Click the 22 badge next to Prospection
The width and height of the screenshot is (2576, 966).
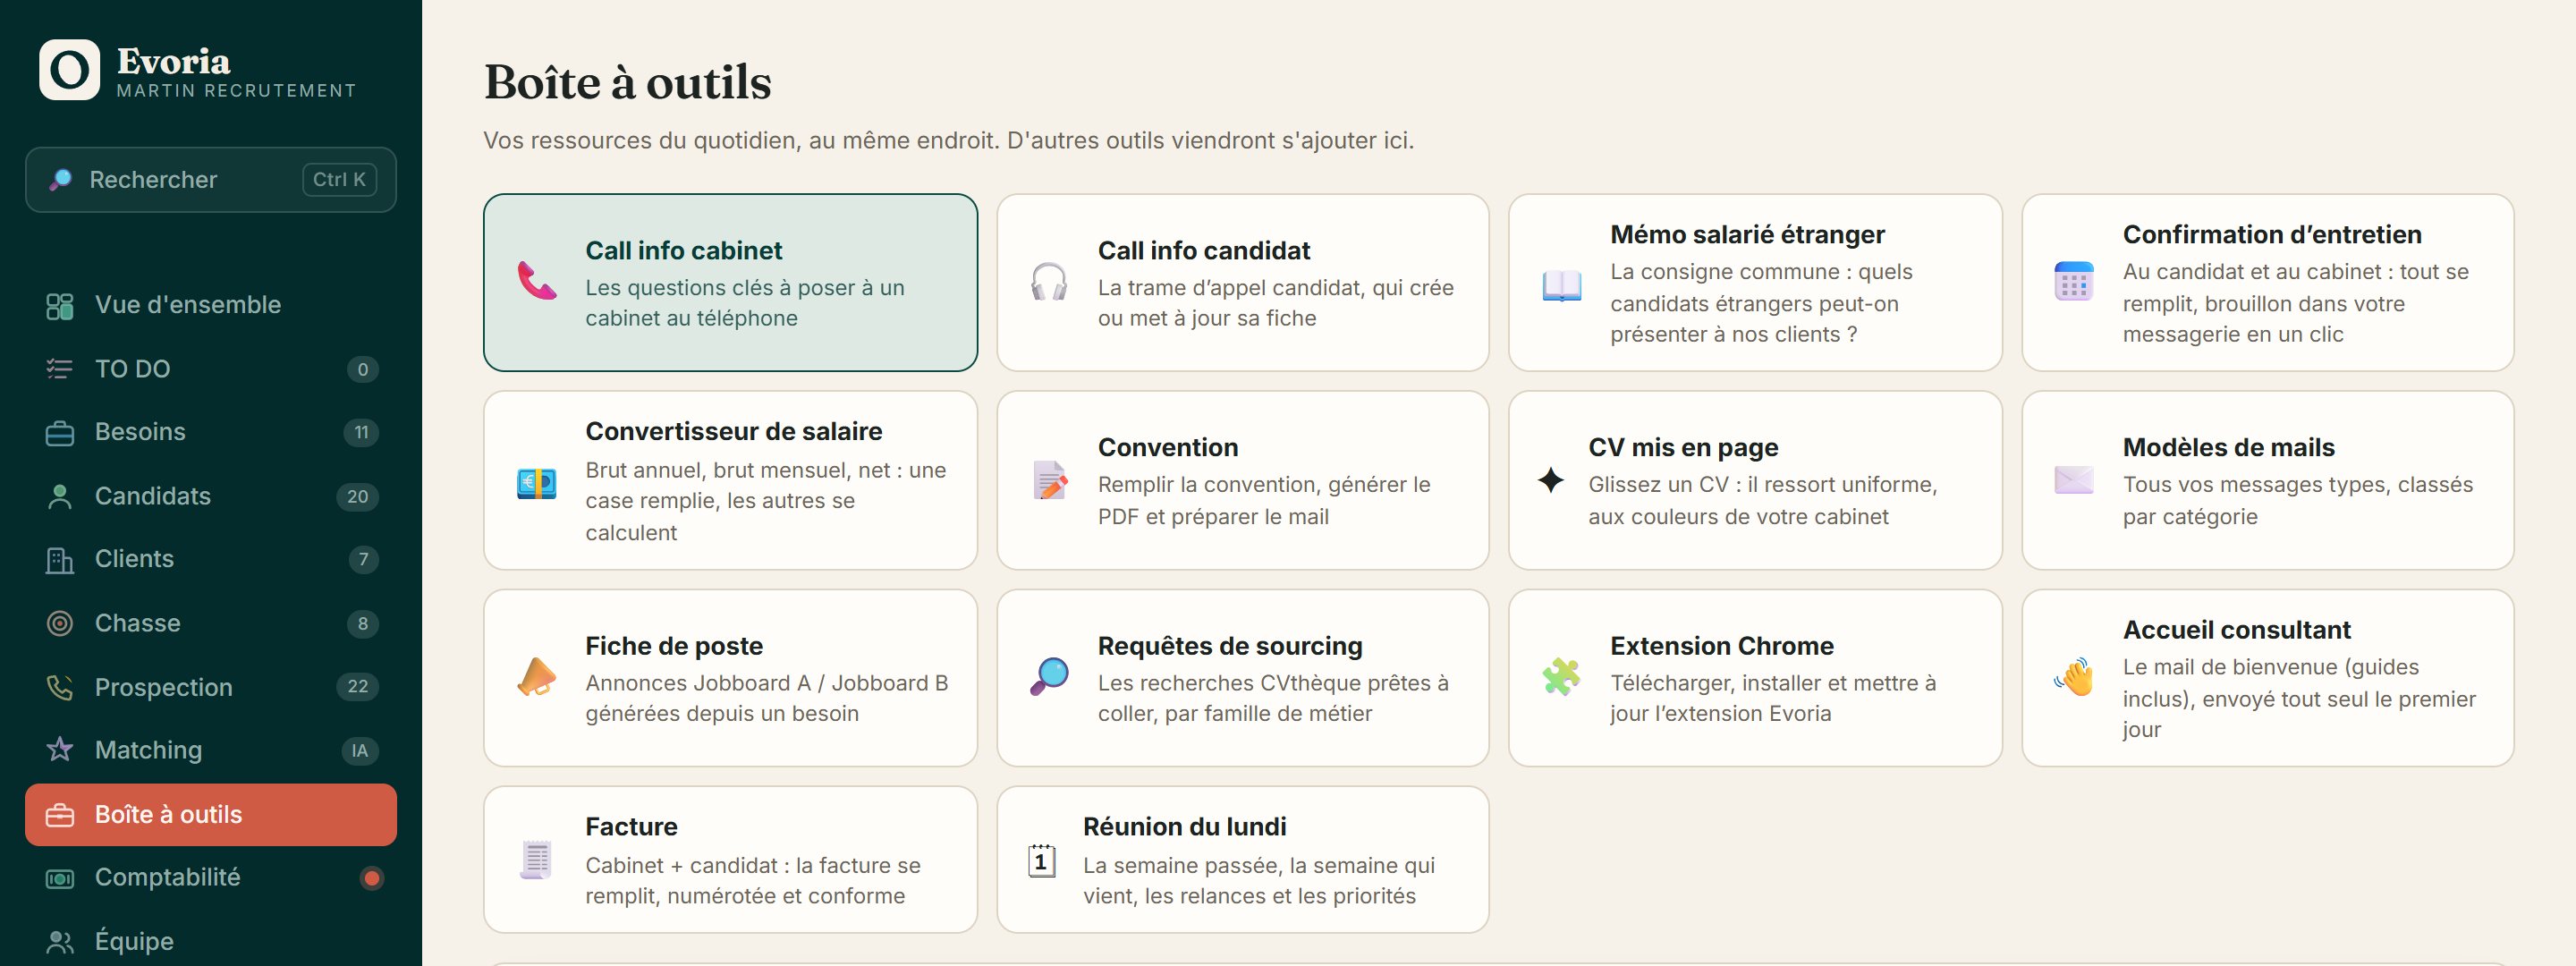point(358,687)
